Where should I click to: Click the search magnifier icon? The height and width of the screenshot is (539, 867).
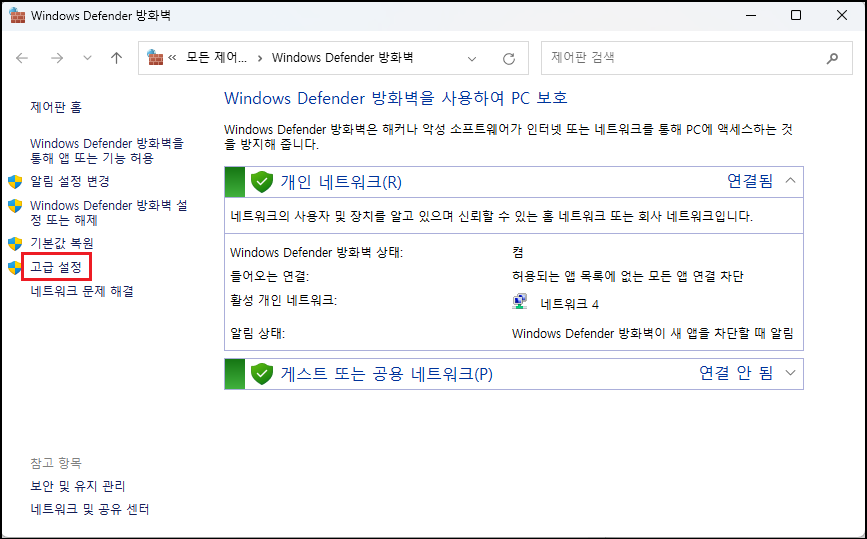click(832, 58)
